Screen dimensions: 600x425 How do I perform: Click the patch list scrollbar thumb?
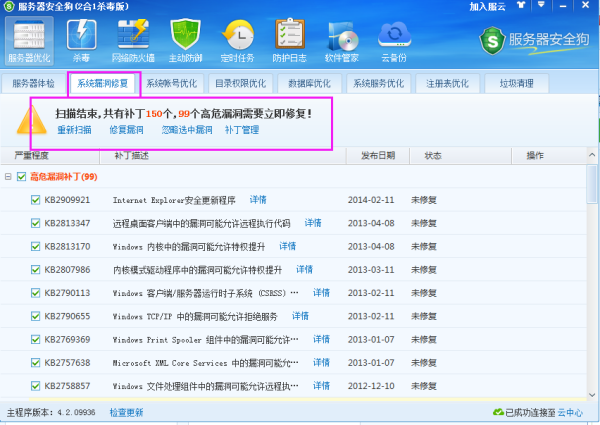pyautogui.click(x=592, y=184)
